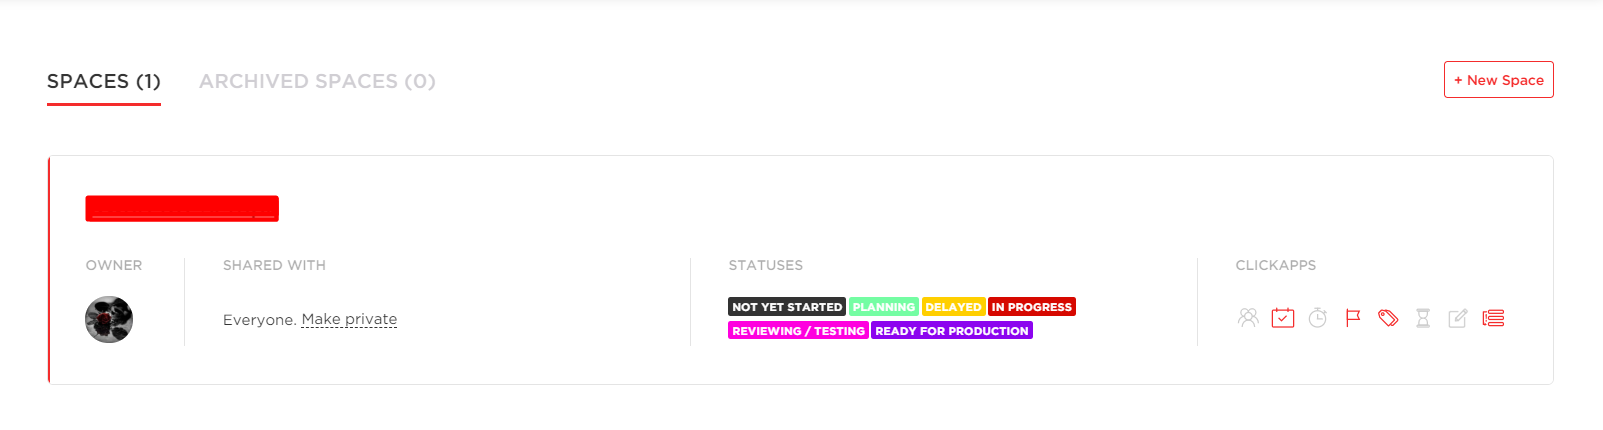Click the red In Progress status tag
This screenshot has width=1603, height=430.
(1031, 307)
